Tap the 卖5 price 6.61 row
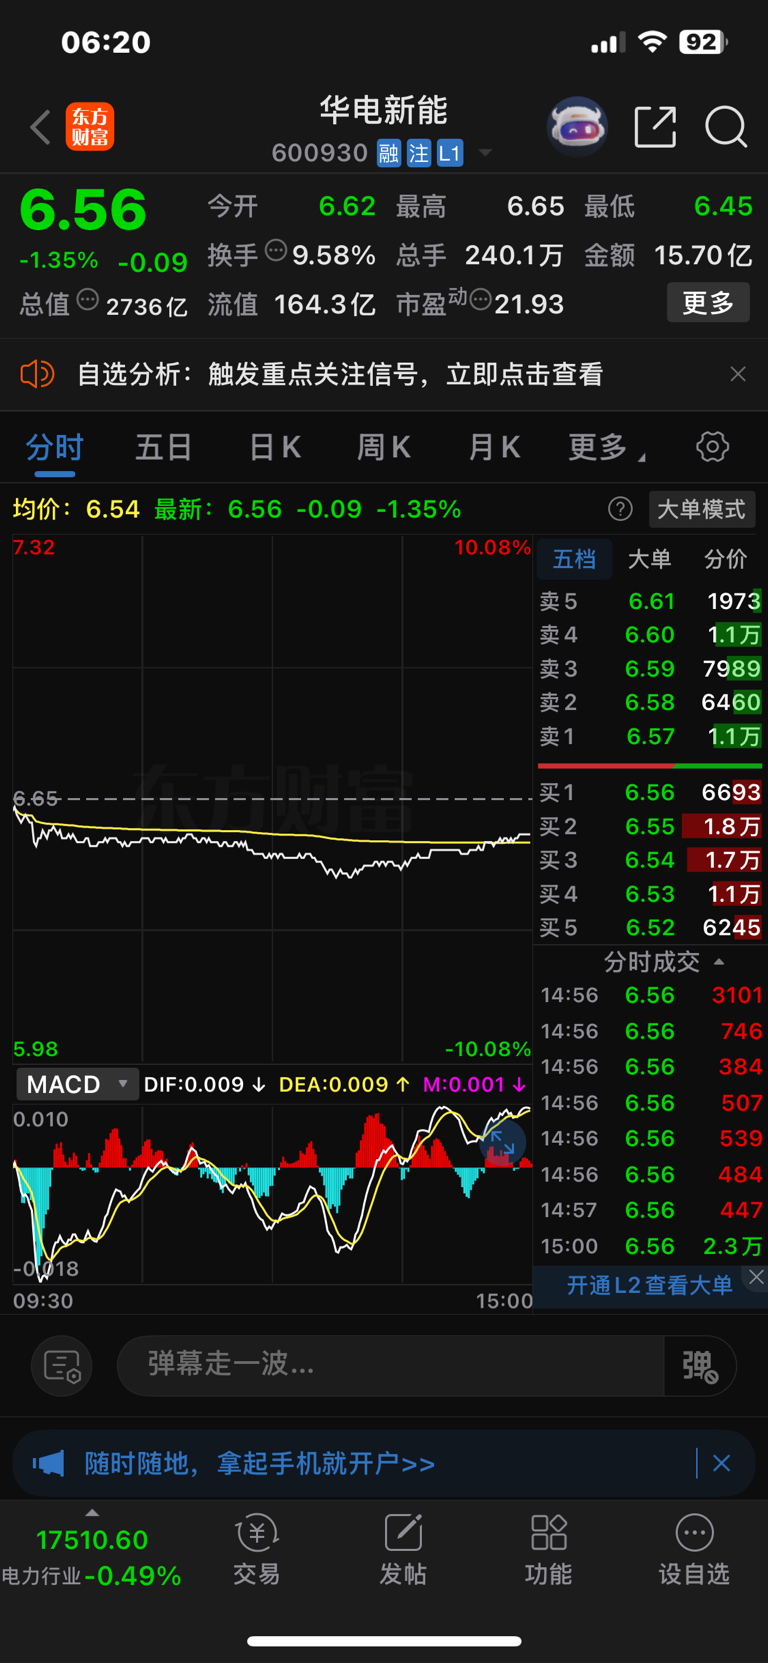Screen dimensions: 768x1663 coord(650,601)
